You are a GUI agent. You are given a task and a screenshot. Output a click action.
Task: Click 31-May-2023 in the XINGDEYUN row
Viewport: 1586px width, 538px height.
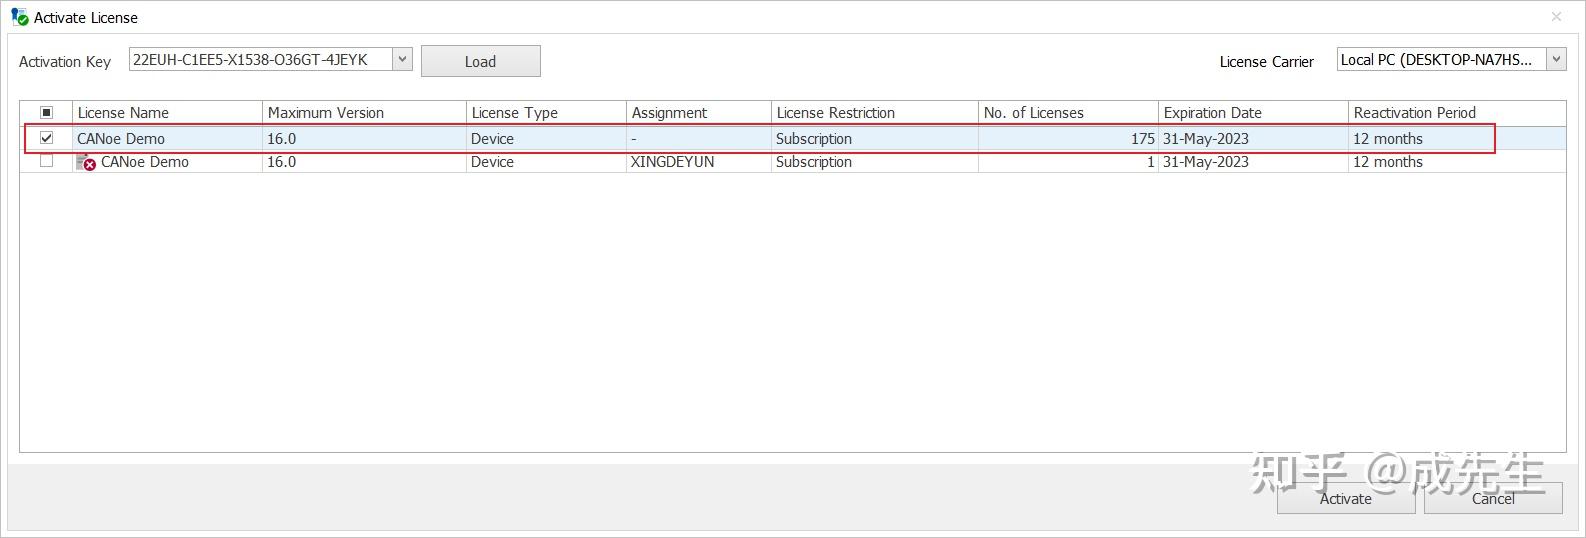(x=1205, y=162)
